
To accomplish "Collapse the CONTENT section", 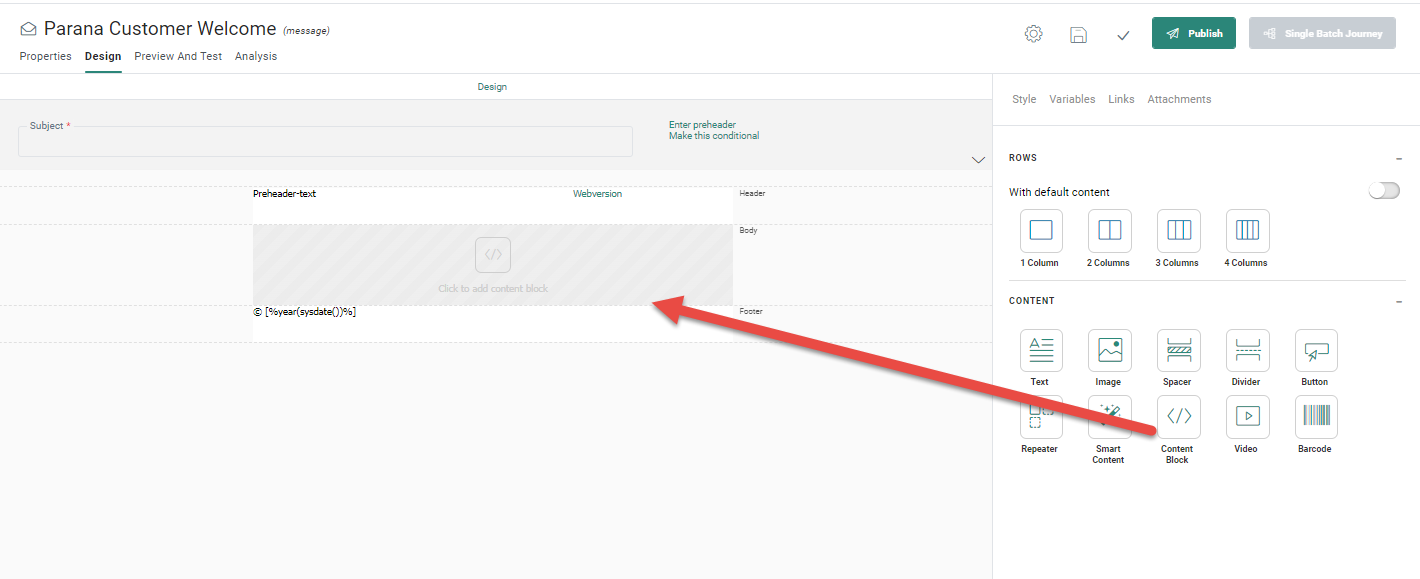I will pyautogui.click(x=1398, y=301).
